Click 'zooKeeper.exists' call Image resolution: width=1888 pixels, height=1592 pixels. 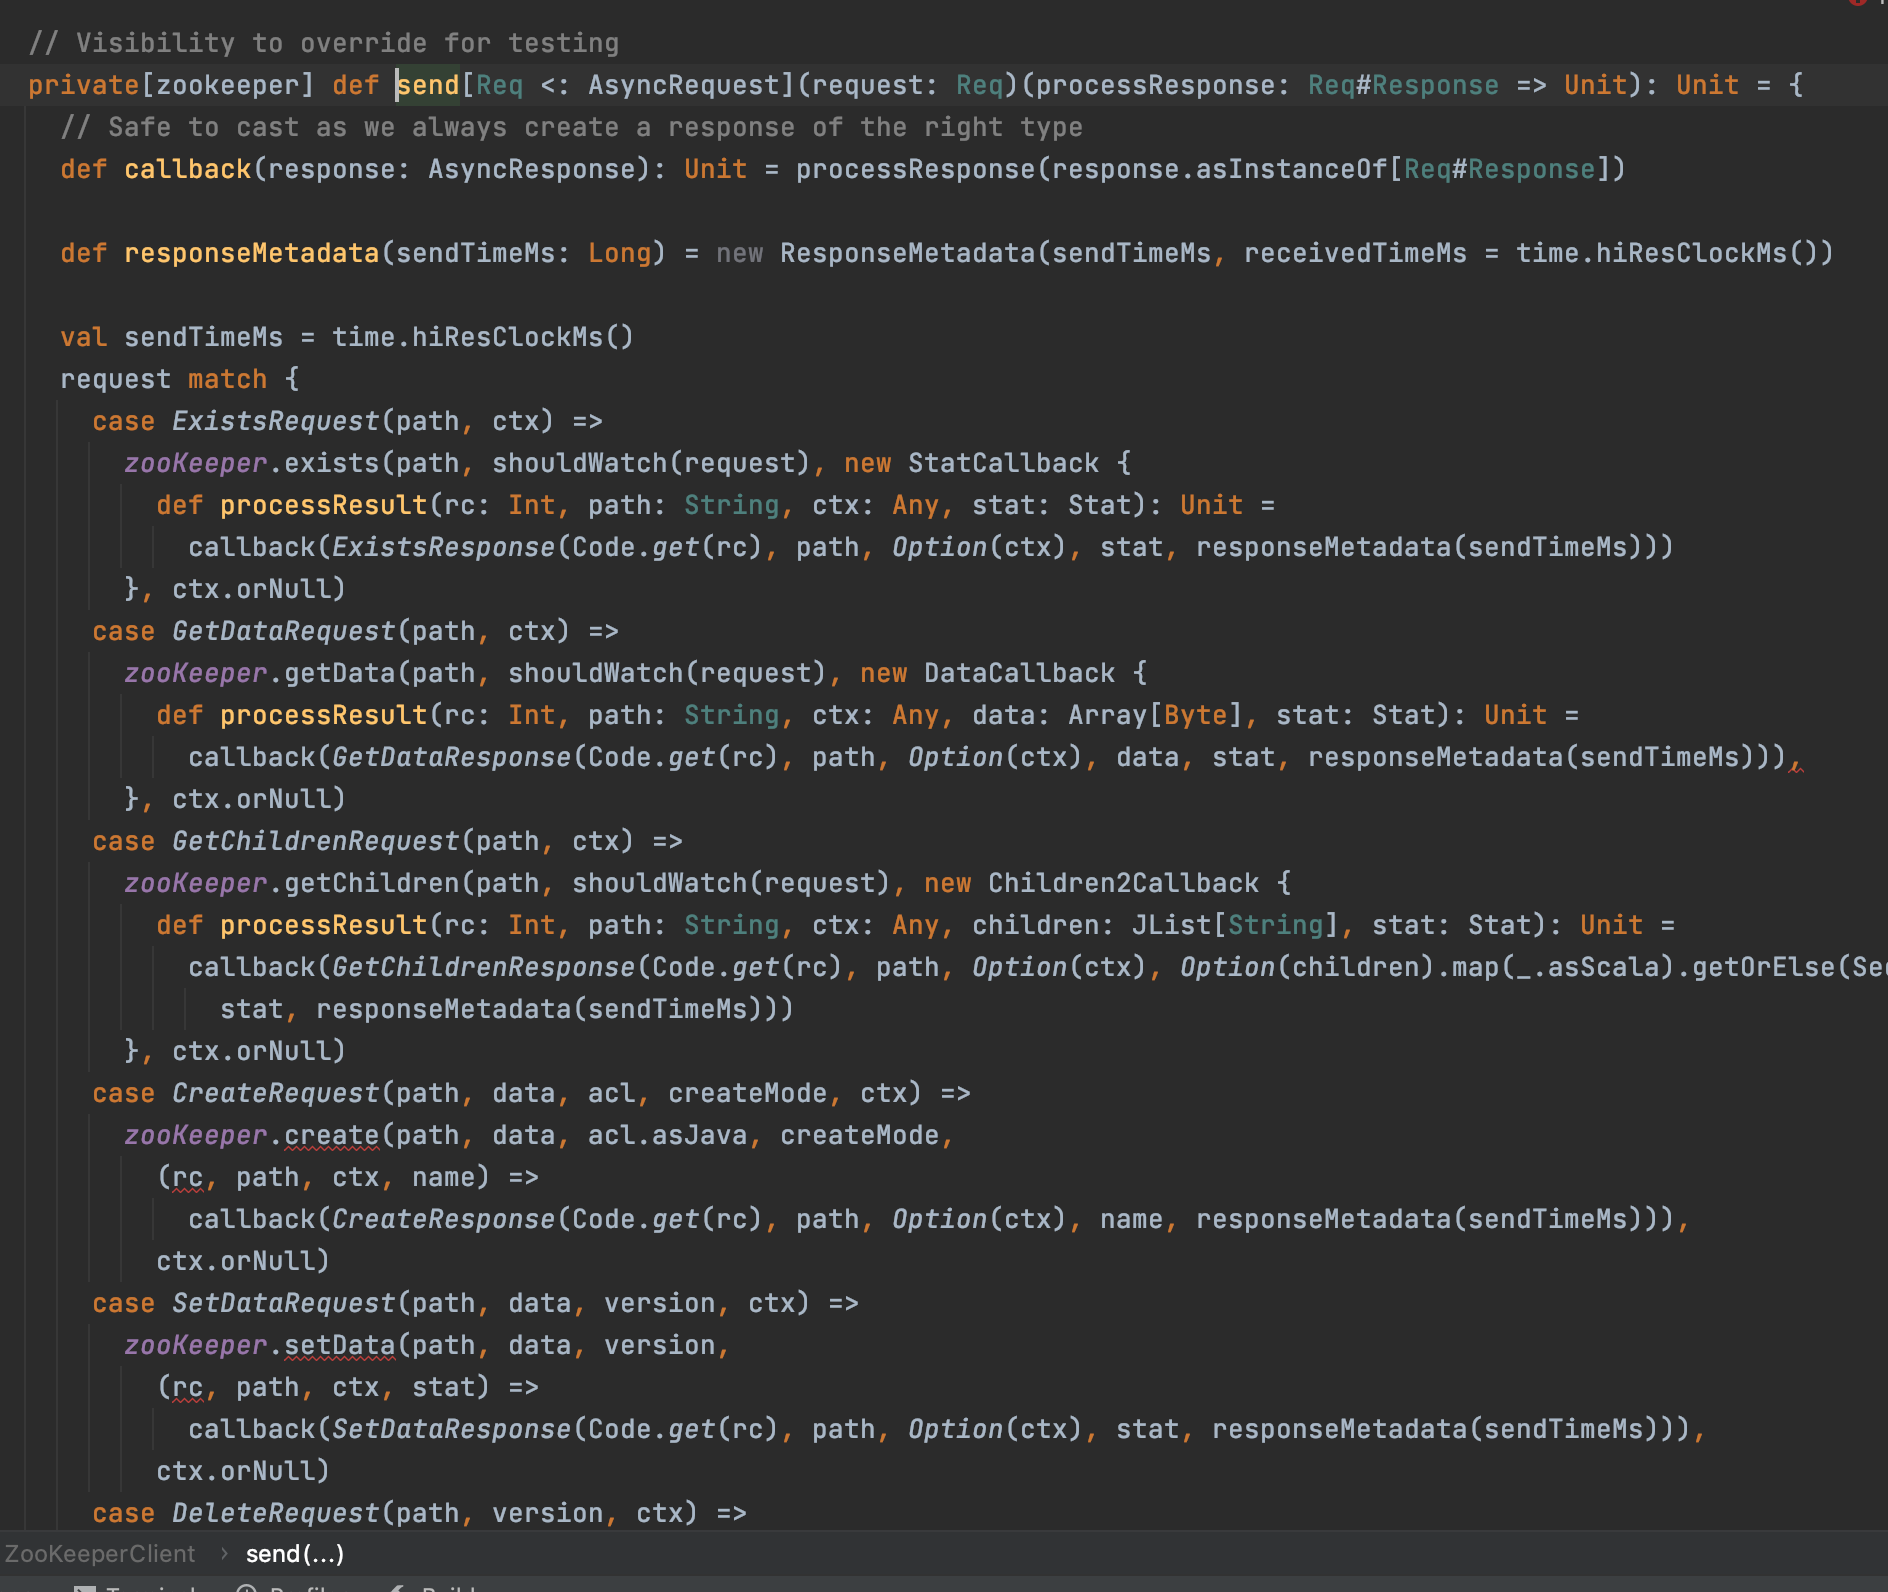click(x=252, y=463)
